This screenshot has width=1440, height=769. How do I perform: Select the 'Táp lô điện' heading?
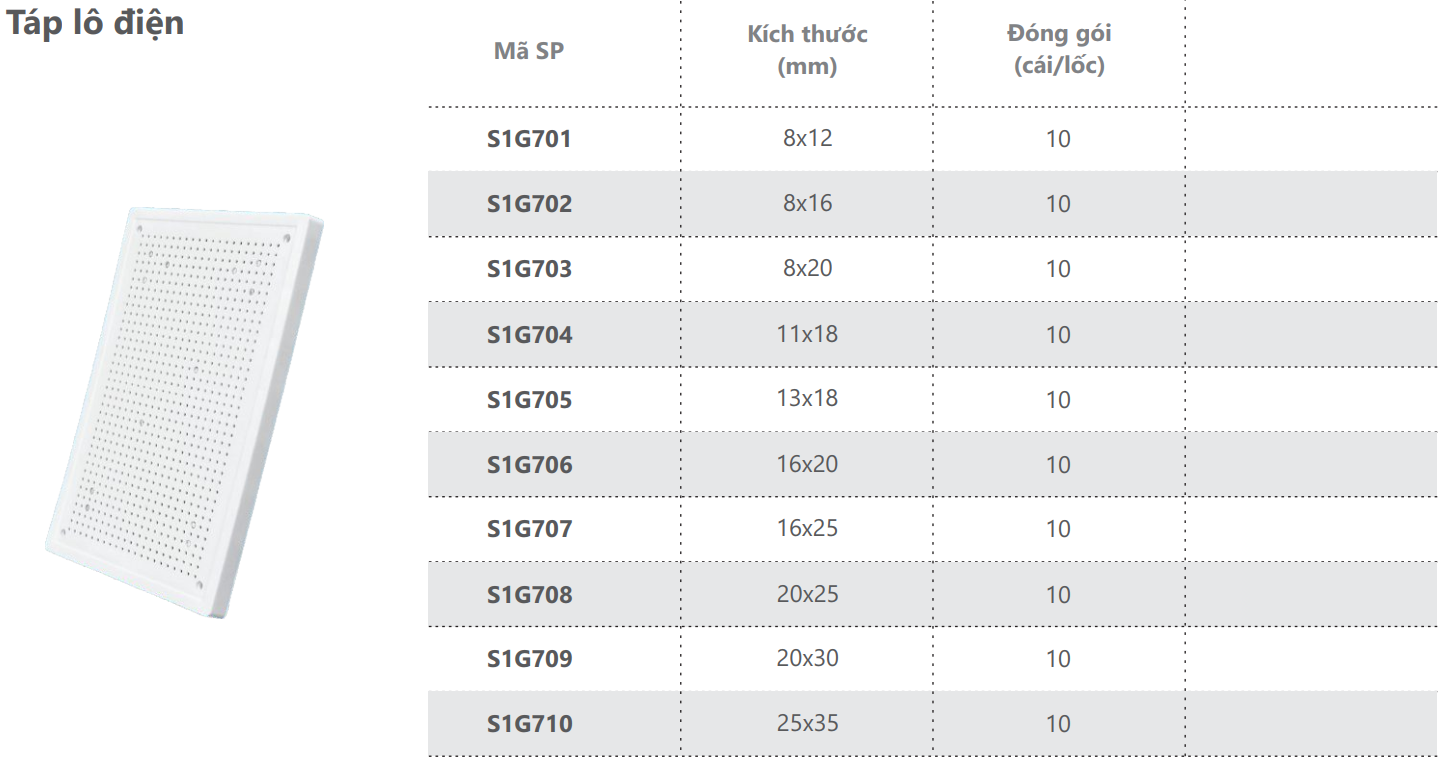(x=96, y=22)
